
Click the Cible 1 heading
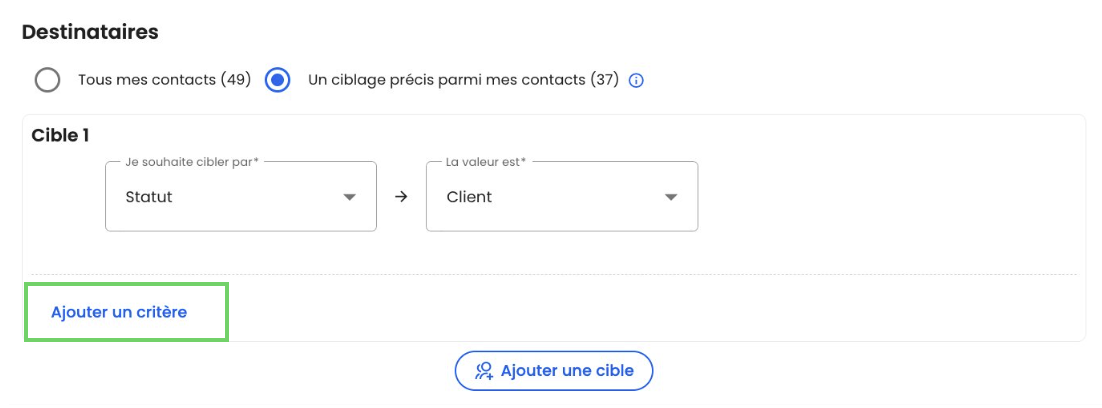click(60, 135)
